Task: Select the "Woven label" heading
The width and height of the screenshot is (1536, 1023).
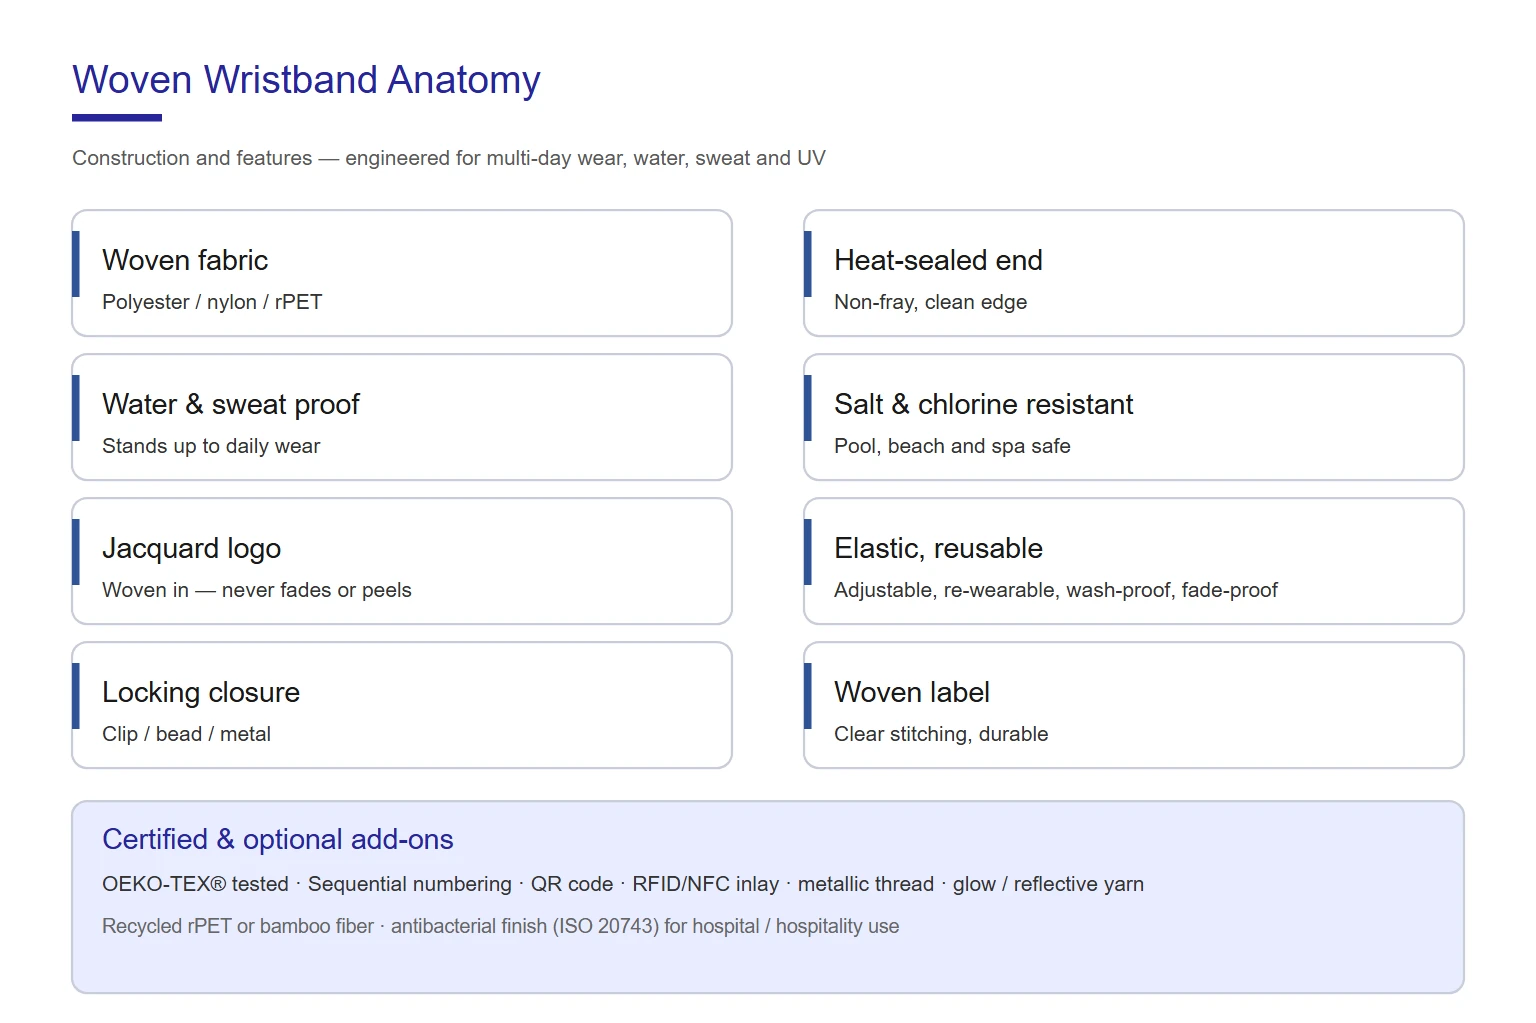Action: coord(912,692)
